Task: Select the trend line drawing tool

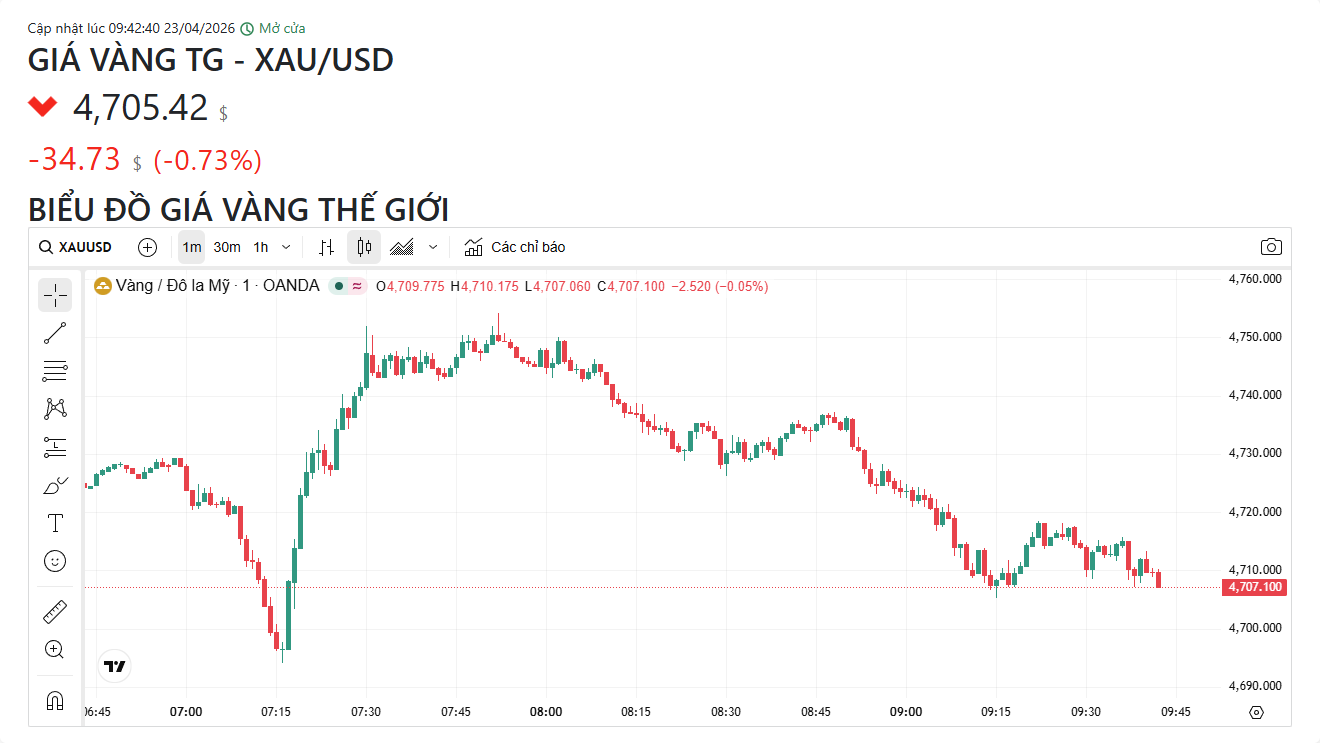Action: 55,333
